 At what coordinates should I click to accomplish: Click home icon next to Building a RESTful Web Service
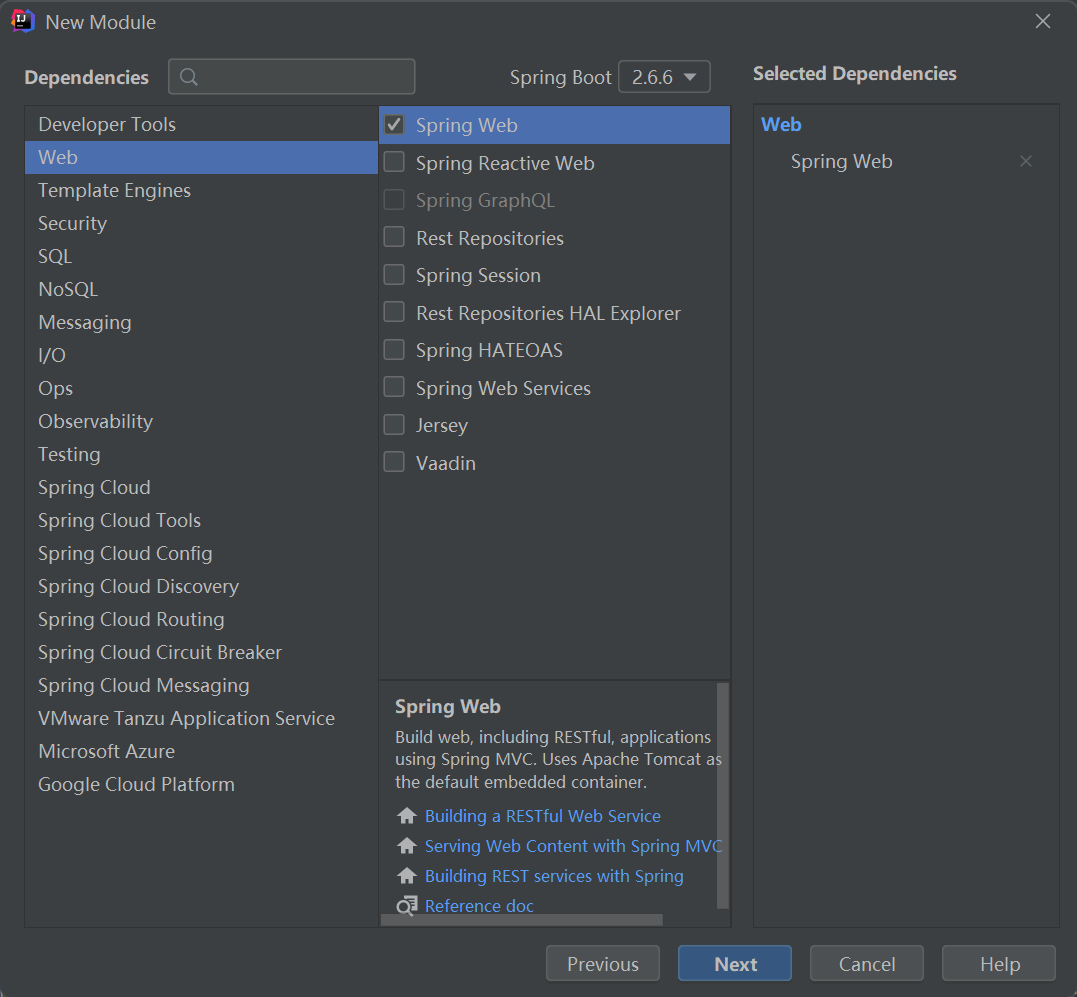(407, 816)
